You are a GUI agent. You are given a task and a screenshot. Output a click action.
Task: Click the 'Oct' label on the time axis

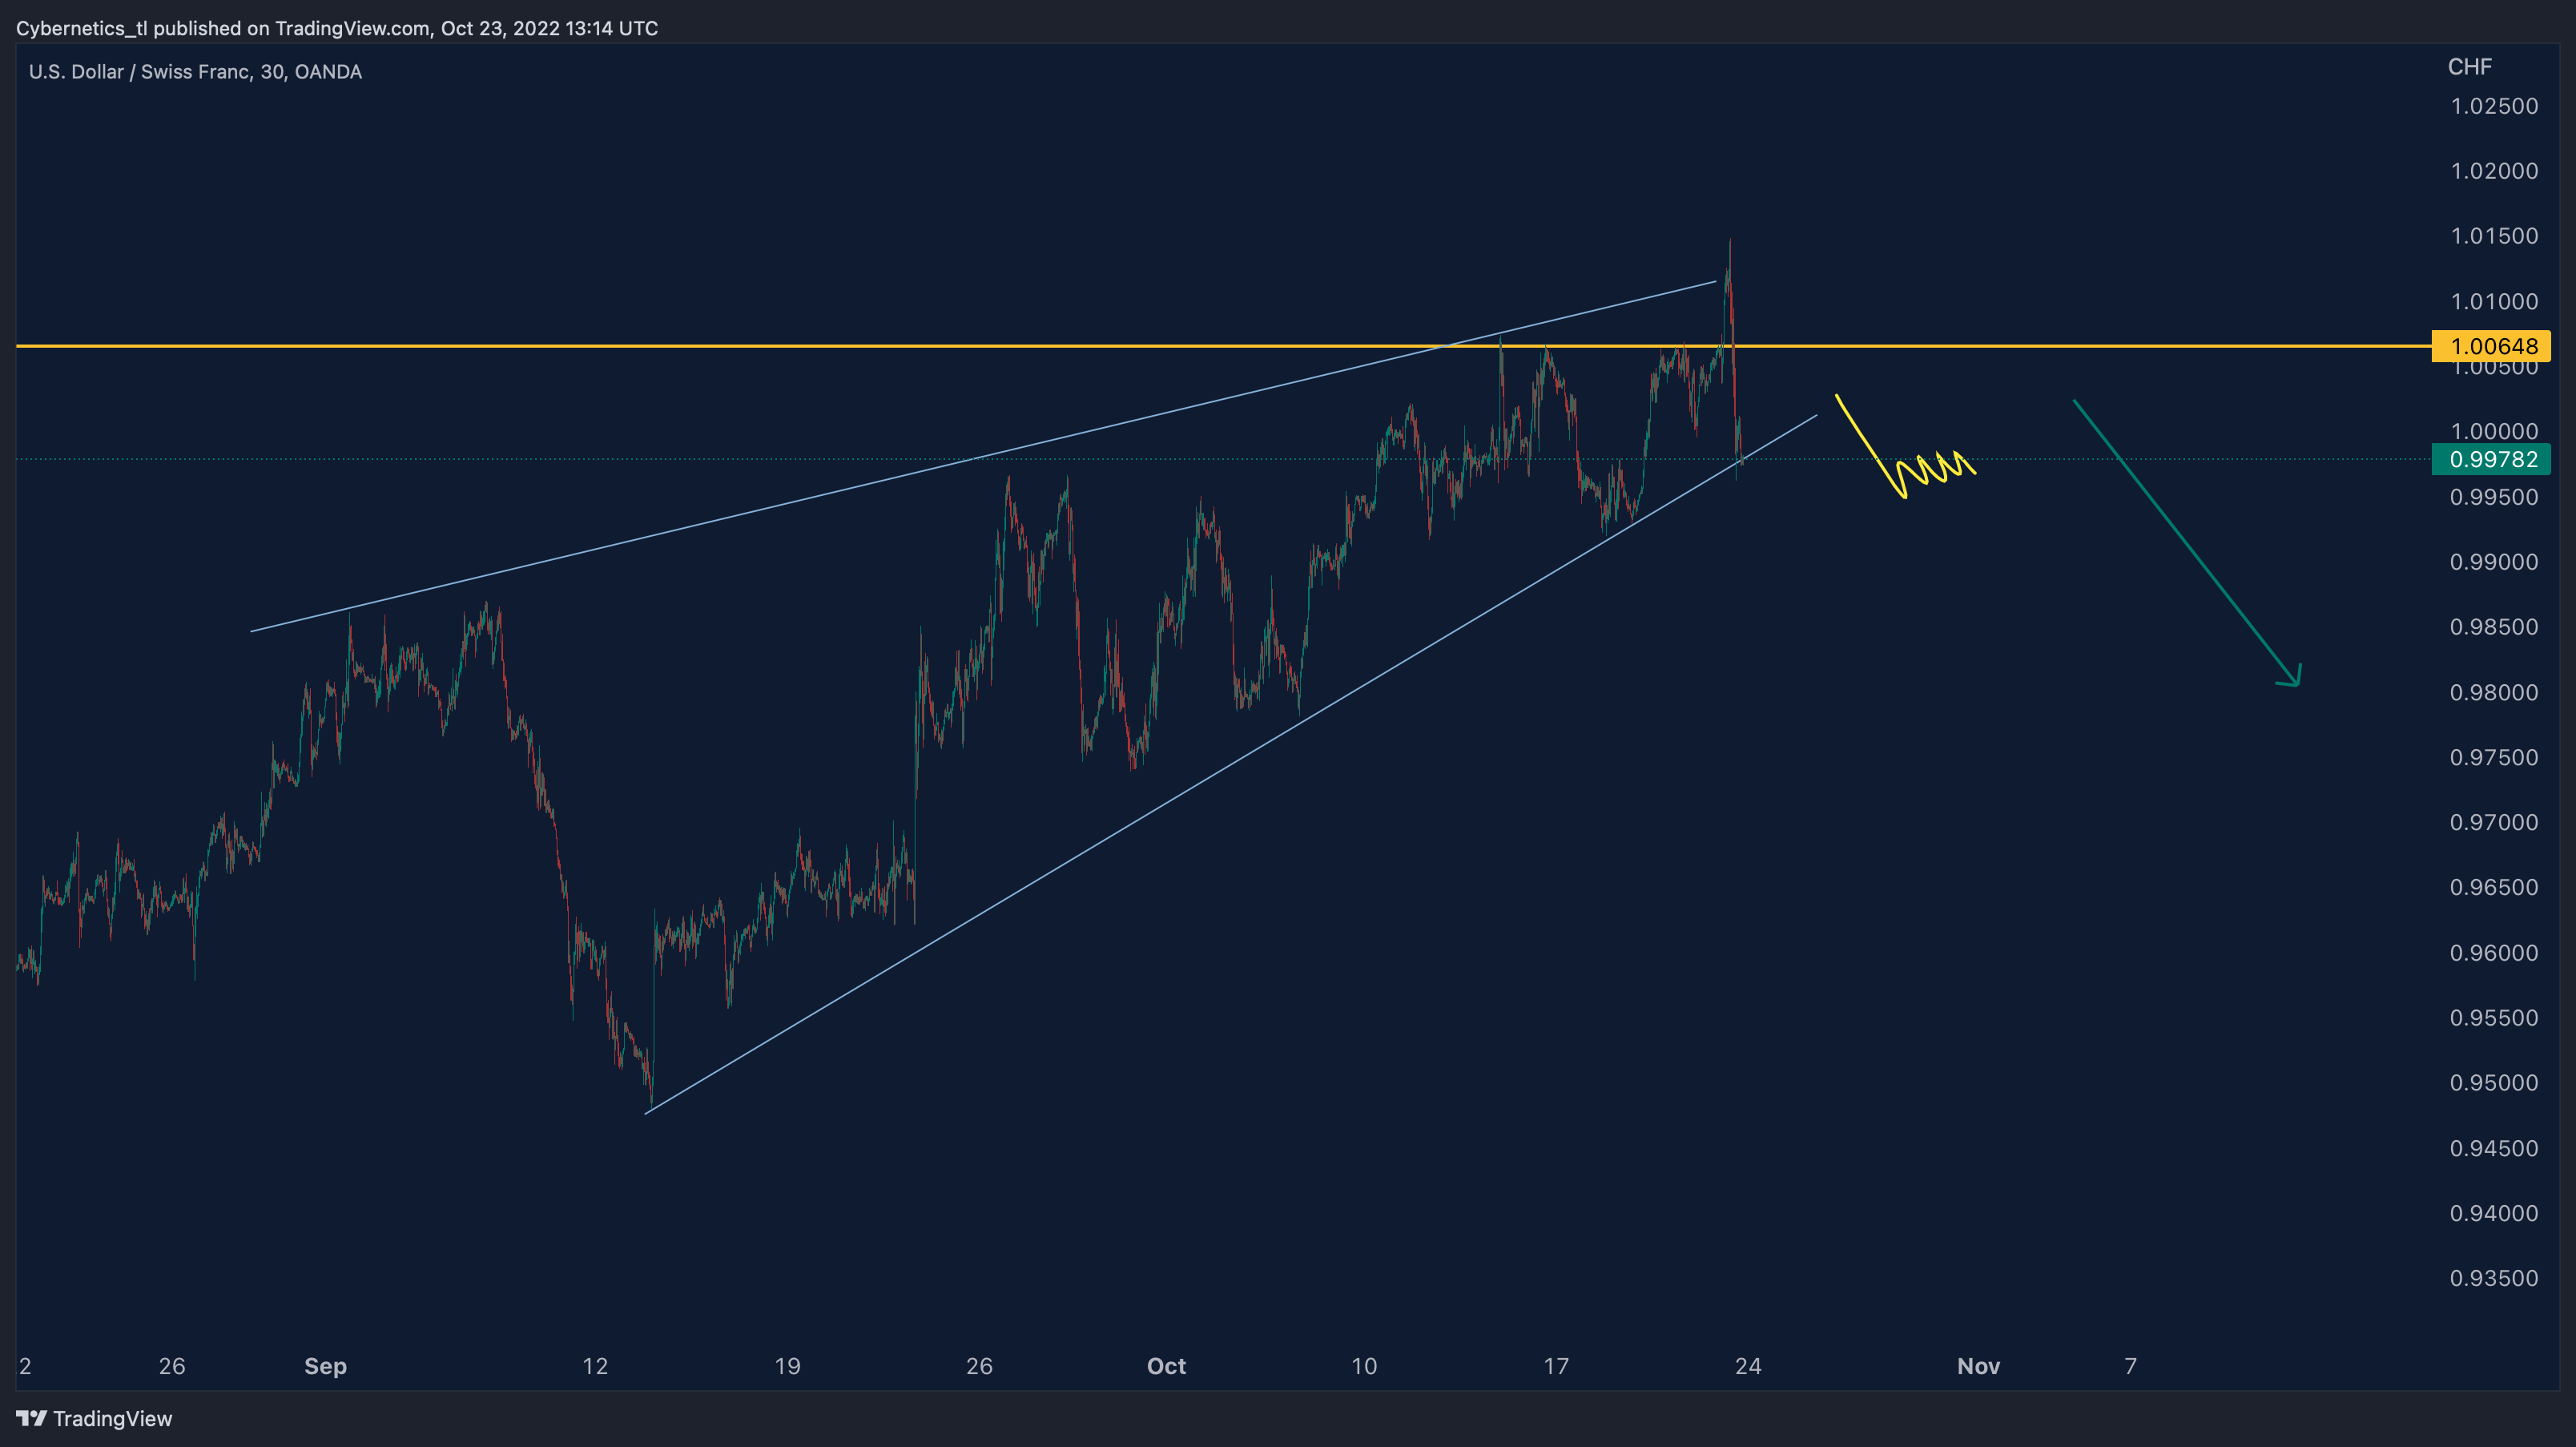point(1166,1366)
